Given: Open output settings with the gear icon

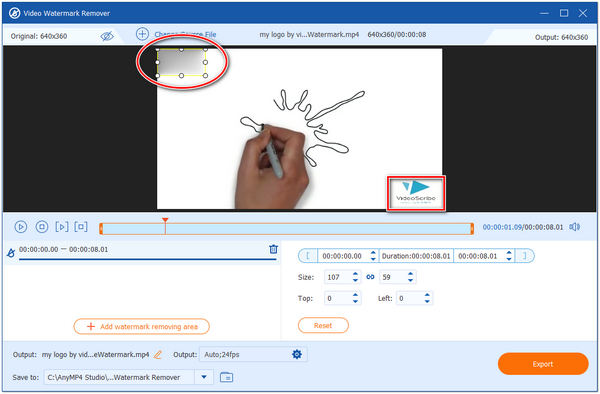Looking at the screenshot, I should coord(297,354).
